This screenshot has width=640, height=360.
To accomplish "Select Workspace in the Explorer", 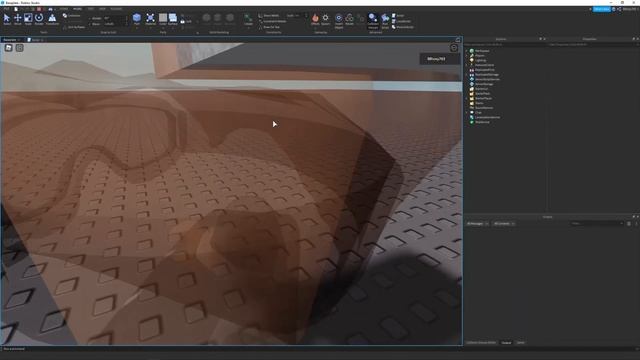I will [x=482, y=51].
